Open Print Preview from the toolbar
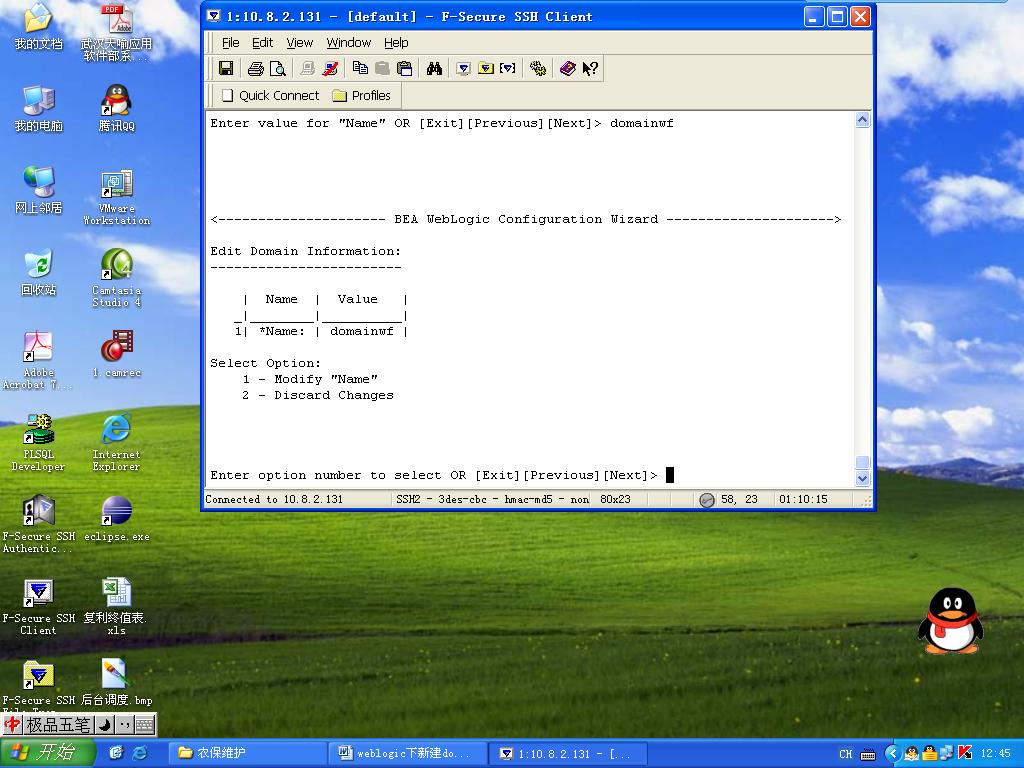The image size is (1024, 768). coord(278,69)
